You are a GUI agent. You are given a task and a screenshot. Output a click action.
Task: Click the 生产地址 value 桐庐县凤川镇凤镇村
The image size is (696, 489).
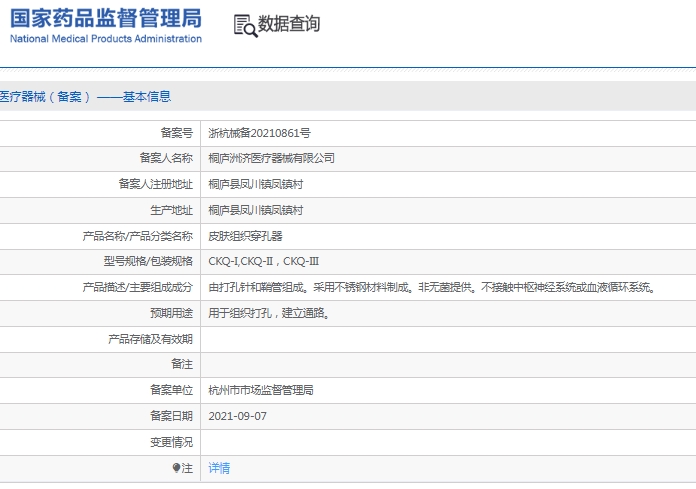[x=256, y=210]
